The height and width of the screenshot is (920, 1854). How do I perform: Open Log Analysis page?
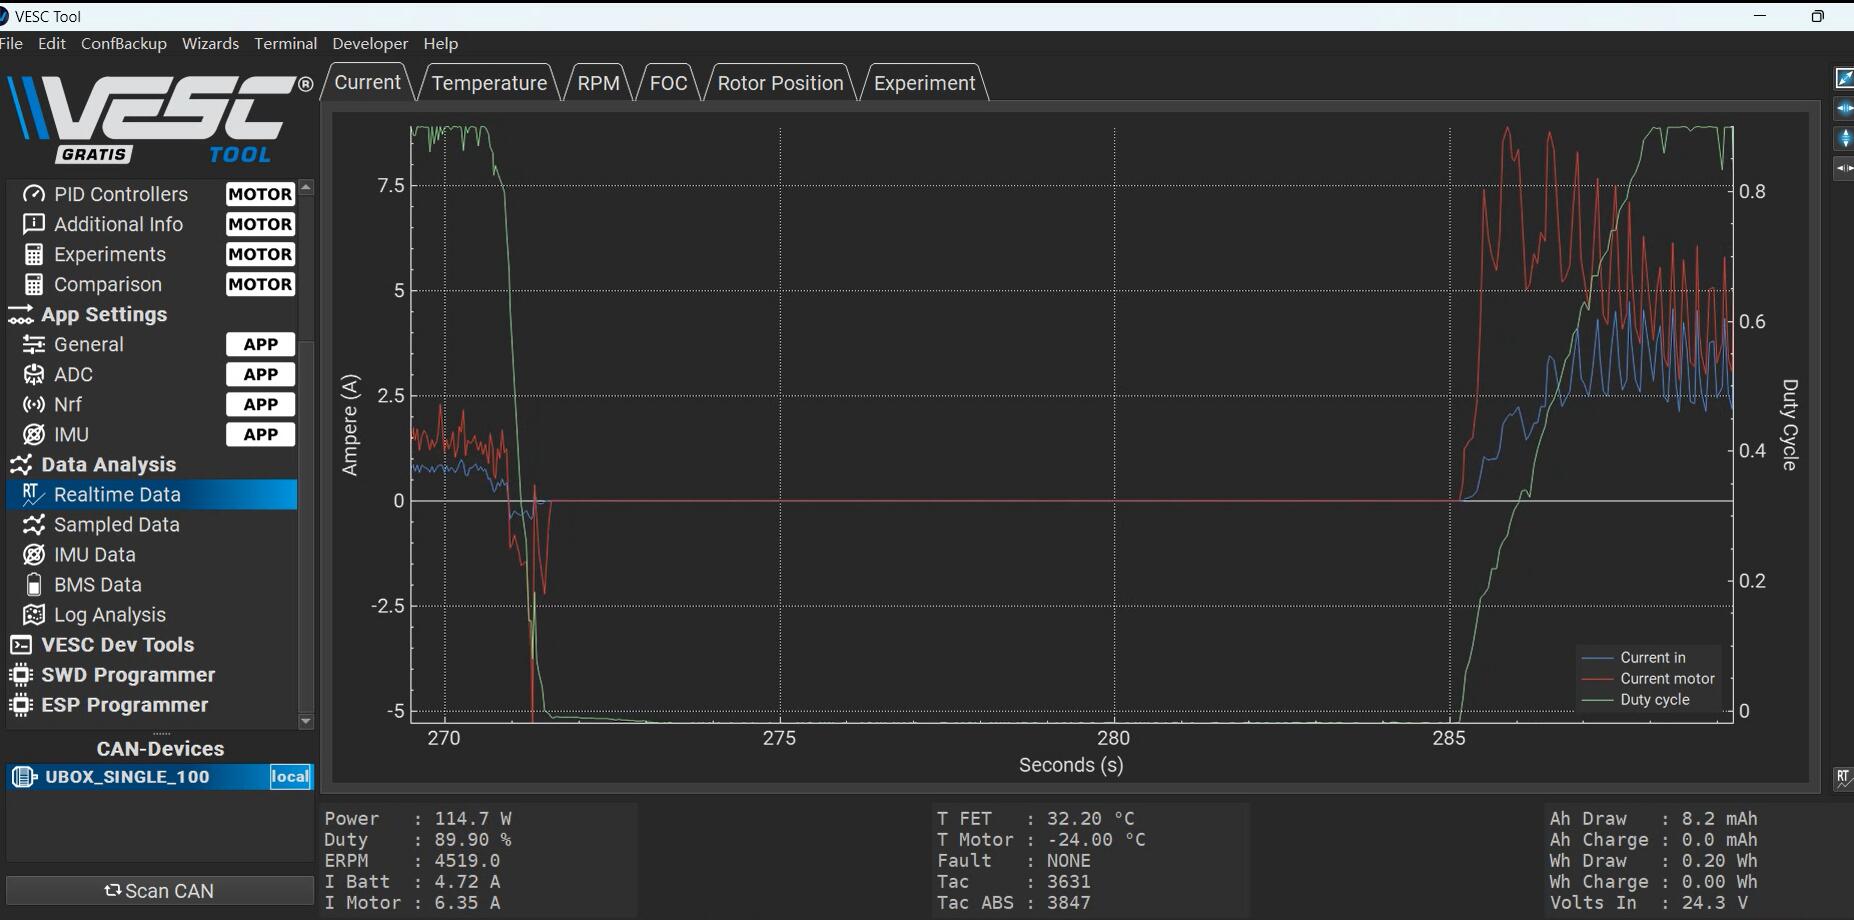152,614
